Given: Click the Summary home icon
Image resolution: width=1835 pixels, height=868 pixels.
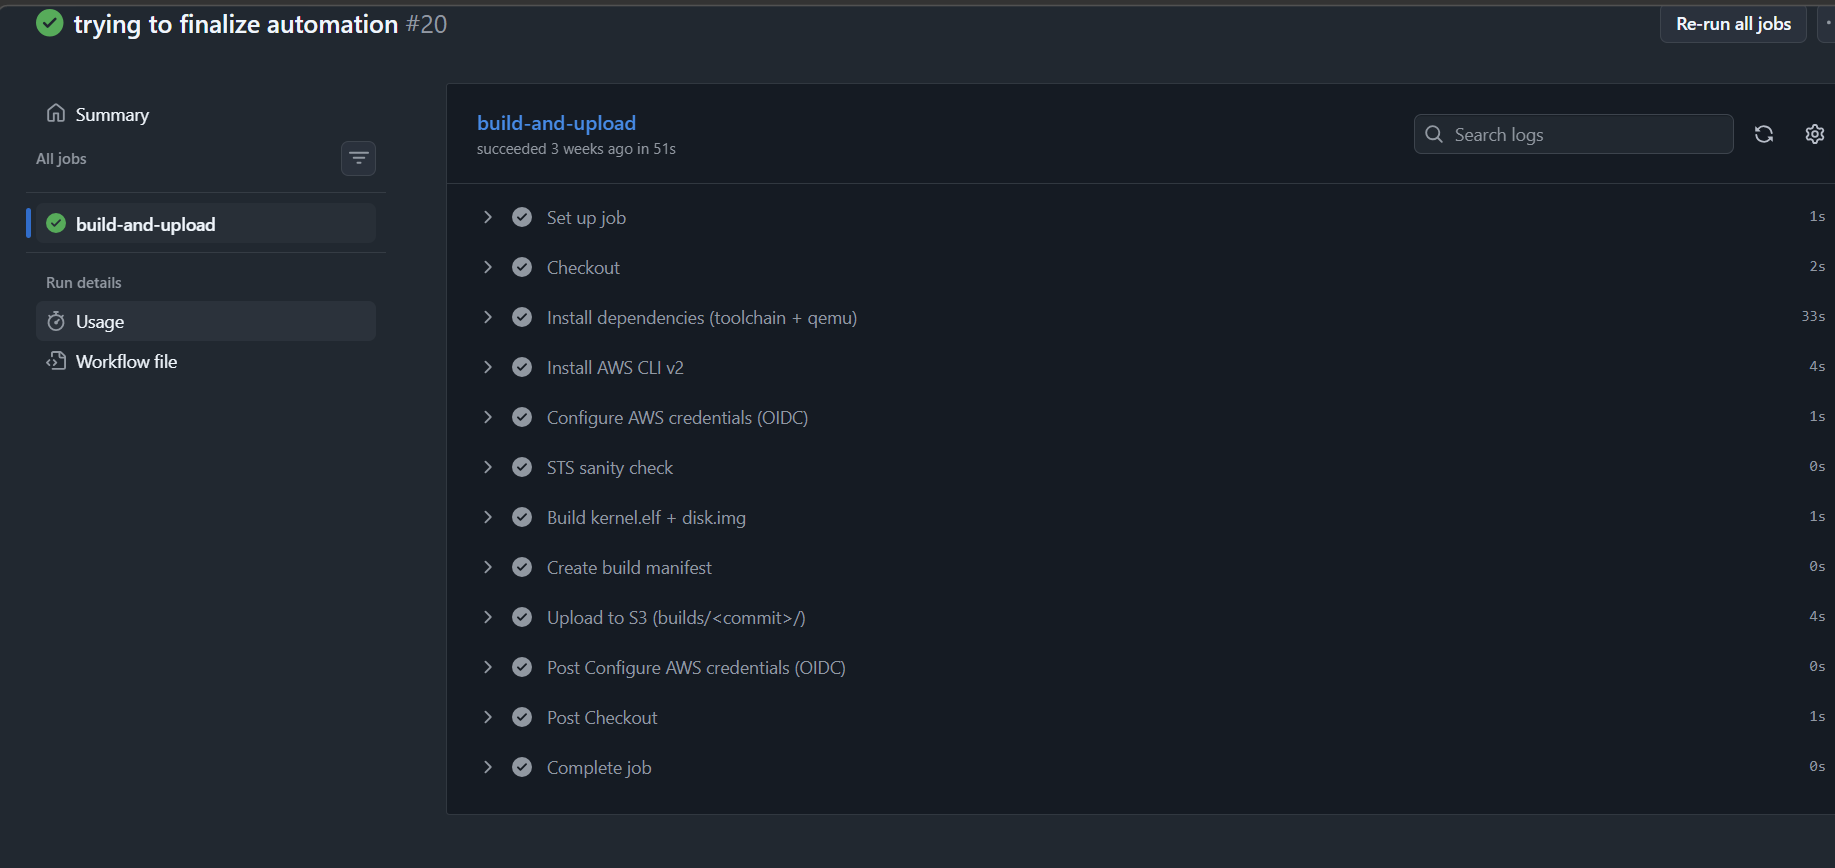Looking at the screenshot, I should tap(56, 113).
